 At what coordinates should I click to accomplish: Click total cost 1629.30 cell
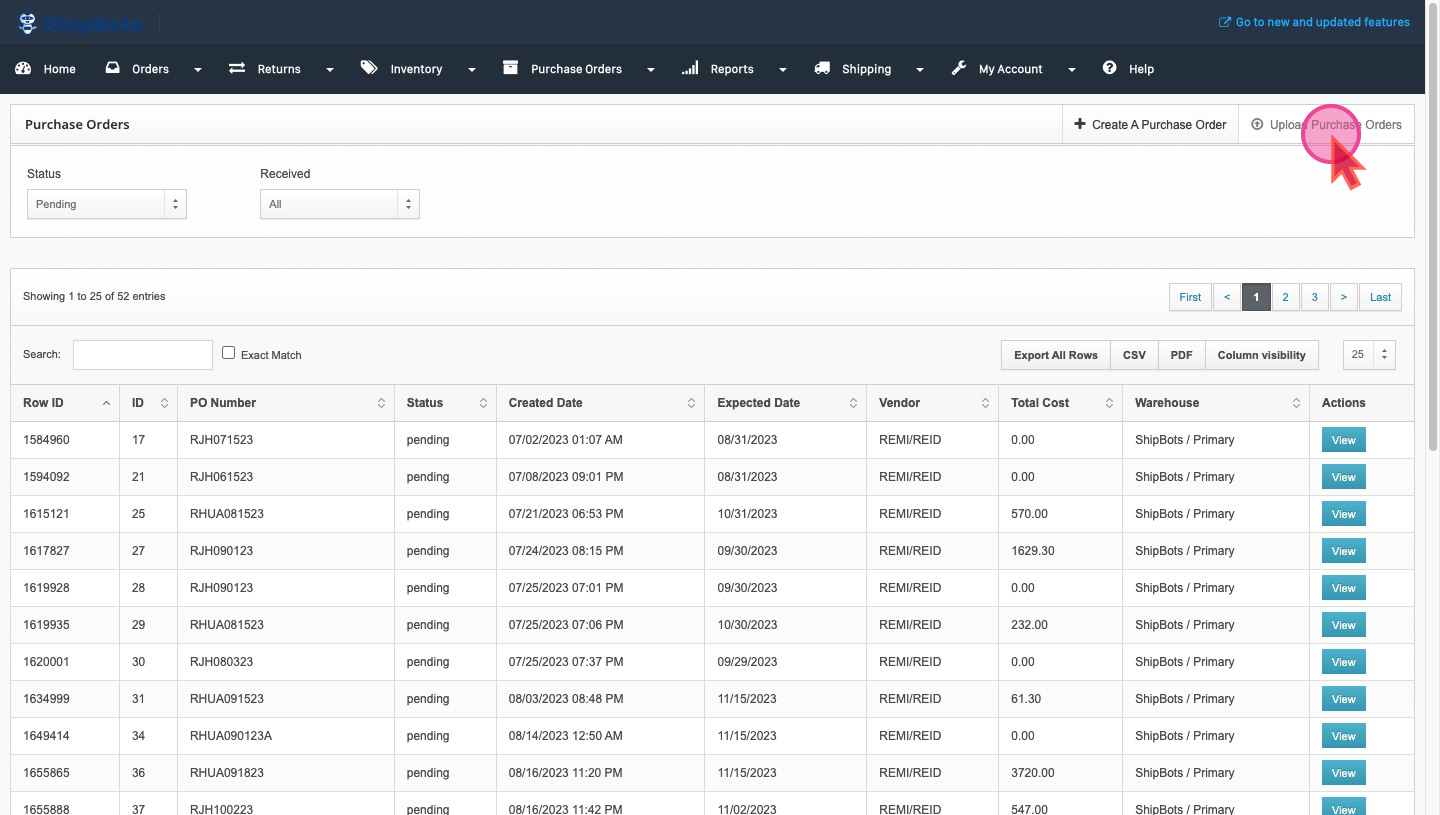[x=1060, y=551]
